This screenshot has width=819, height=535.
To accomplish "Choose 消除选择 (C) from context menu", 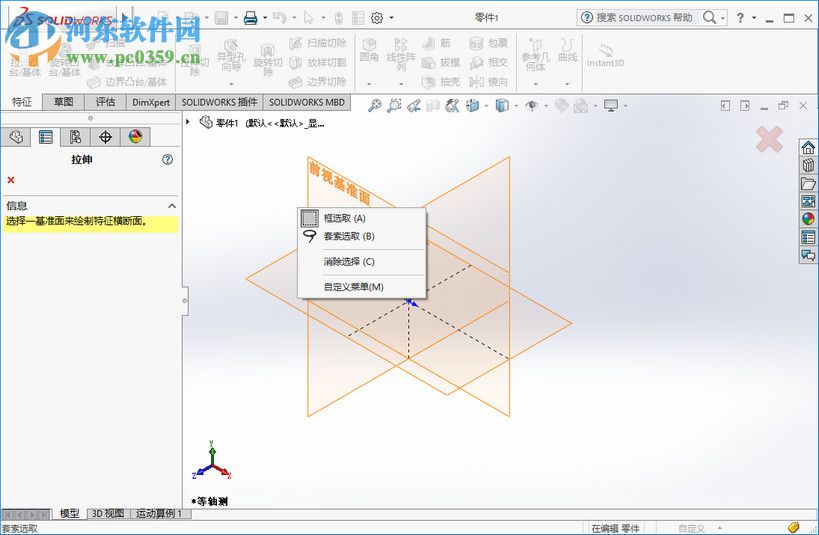I will pyautogui.click(x=361, y=262).
